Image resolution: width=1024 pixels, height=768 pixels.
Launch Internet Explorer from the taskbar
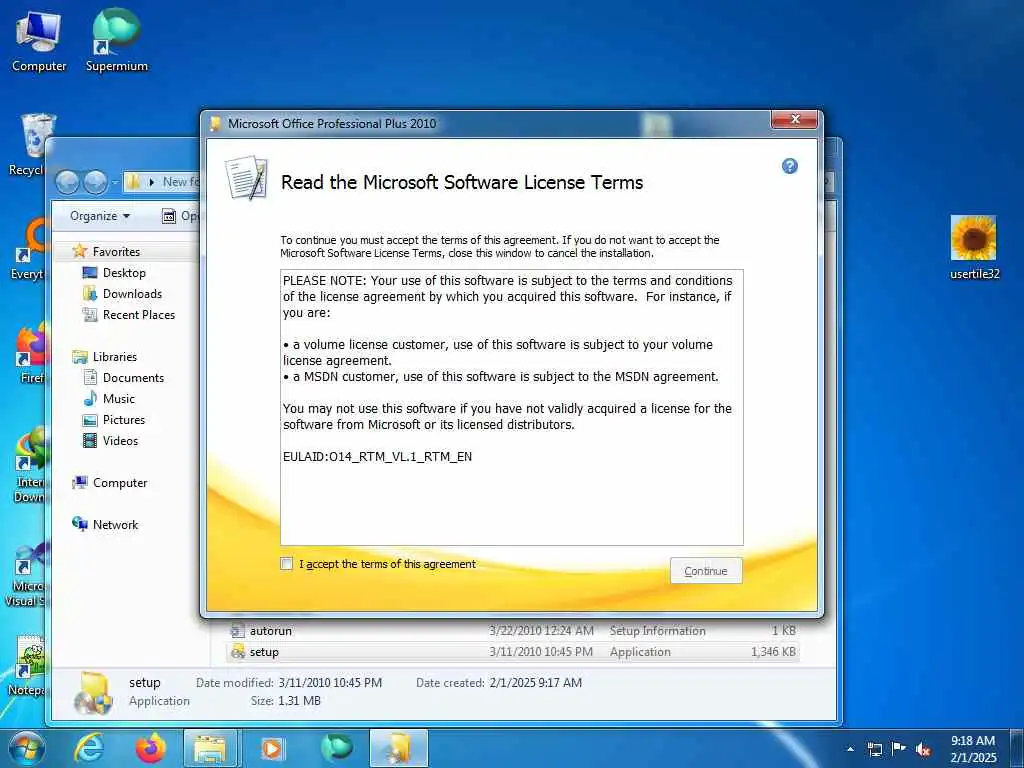point(88,748)
